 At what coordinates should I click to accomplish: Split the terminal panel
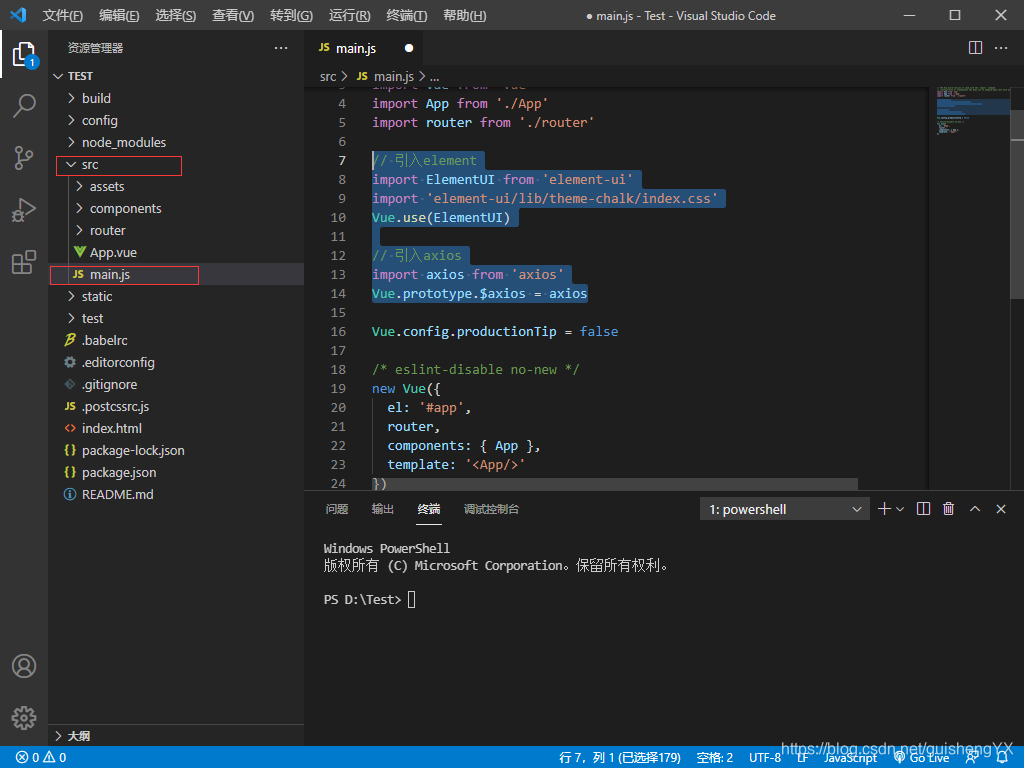coord(923,509)
